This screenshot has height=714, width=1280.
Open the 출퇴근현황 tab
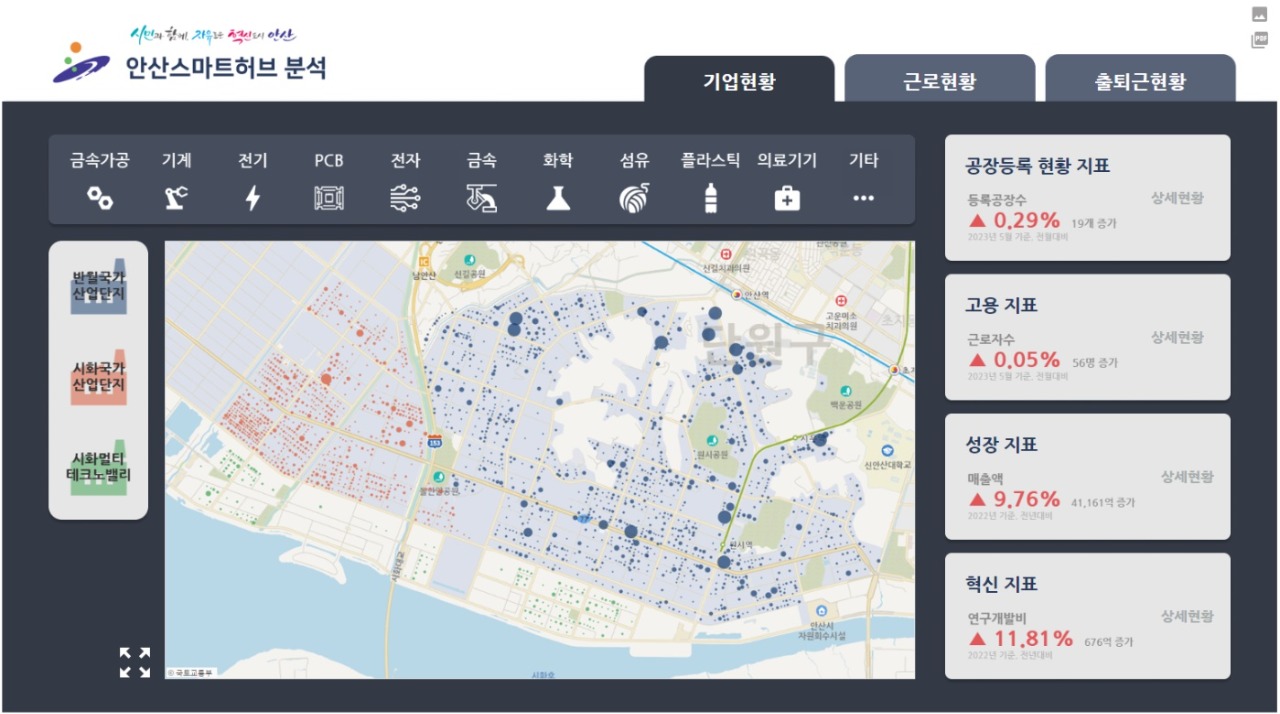coord(1140,81)
